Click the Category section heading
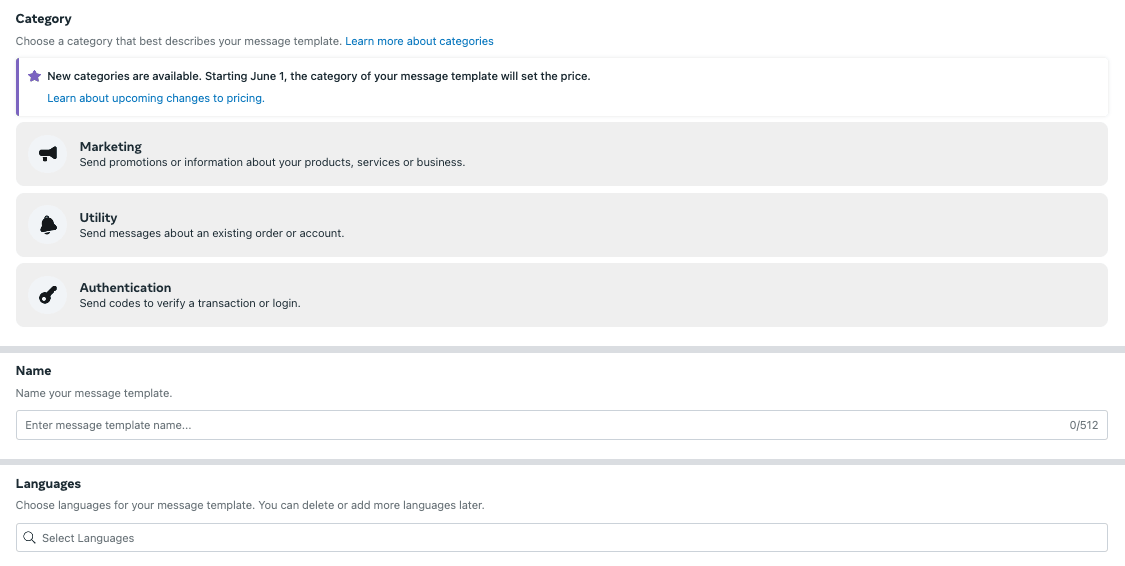 44,19
